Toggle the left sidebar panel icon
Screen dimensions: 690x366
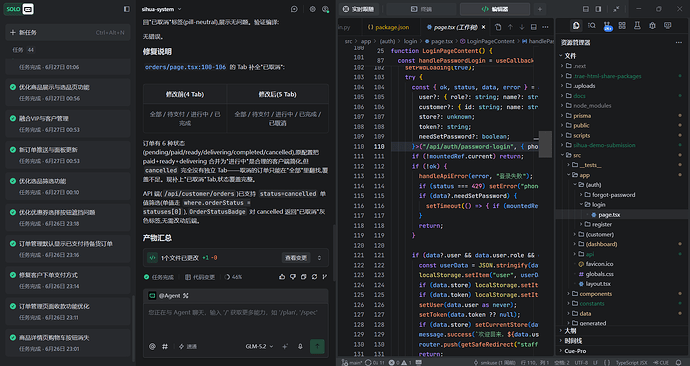pos(127,9)
